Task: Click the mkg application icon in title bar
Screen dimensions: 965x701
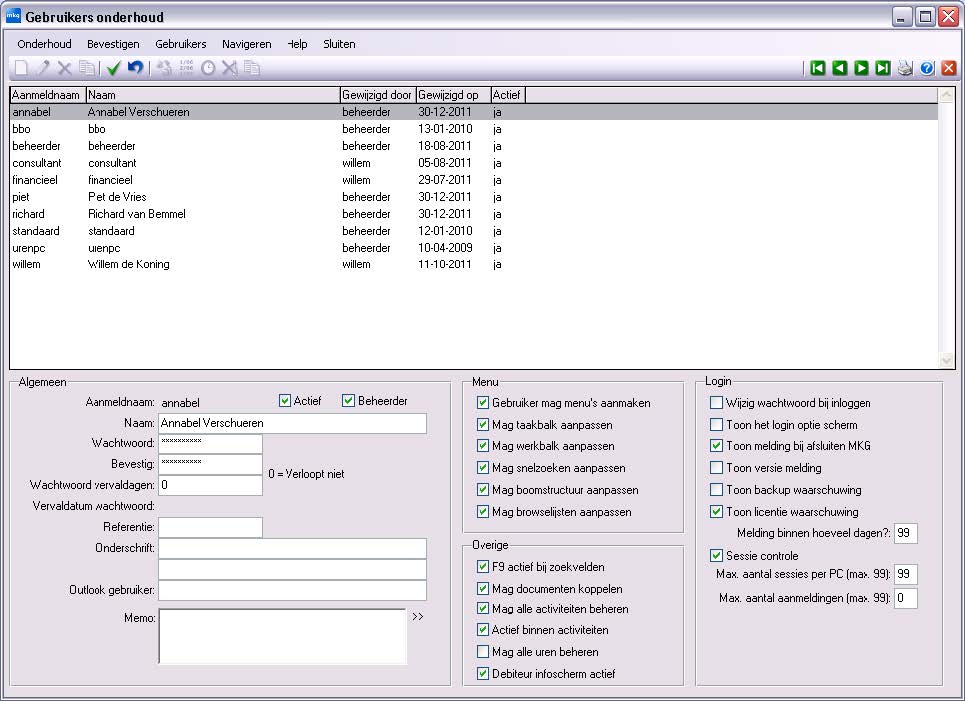Action: point(13,16)
